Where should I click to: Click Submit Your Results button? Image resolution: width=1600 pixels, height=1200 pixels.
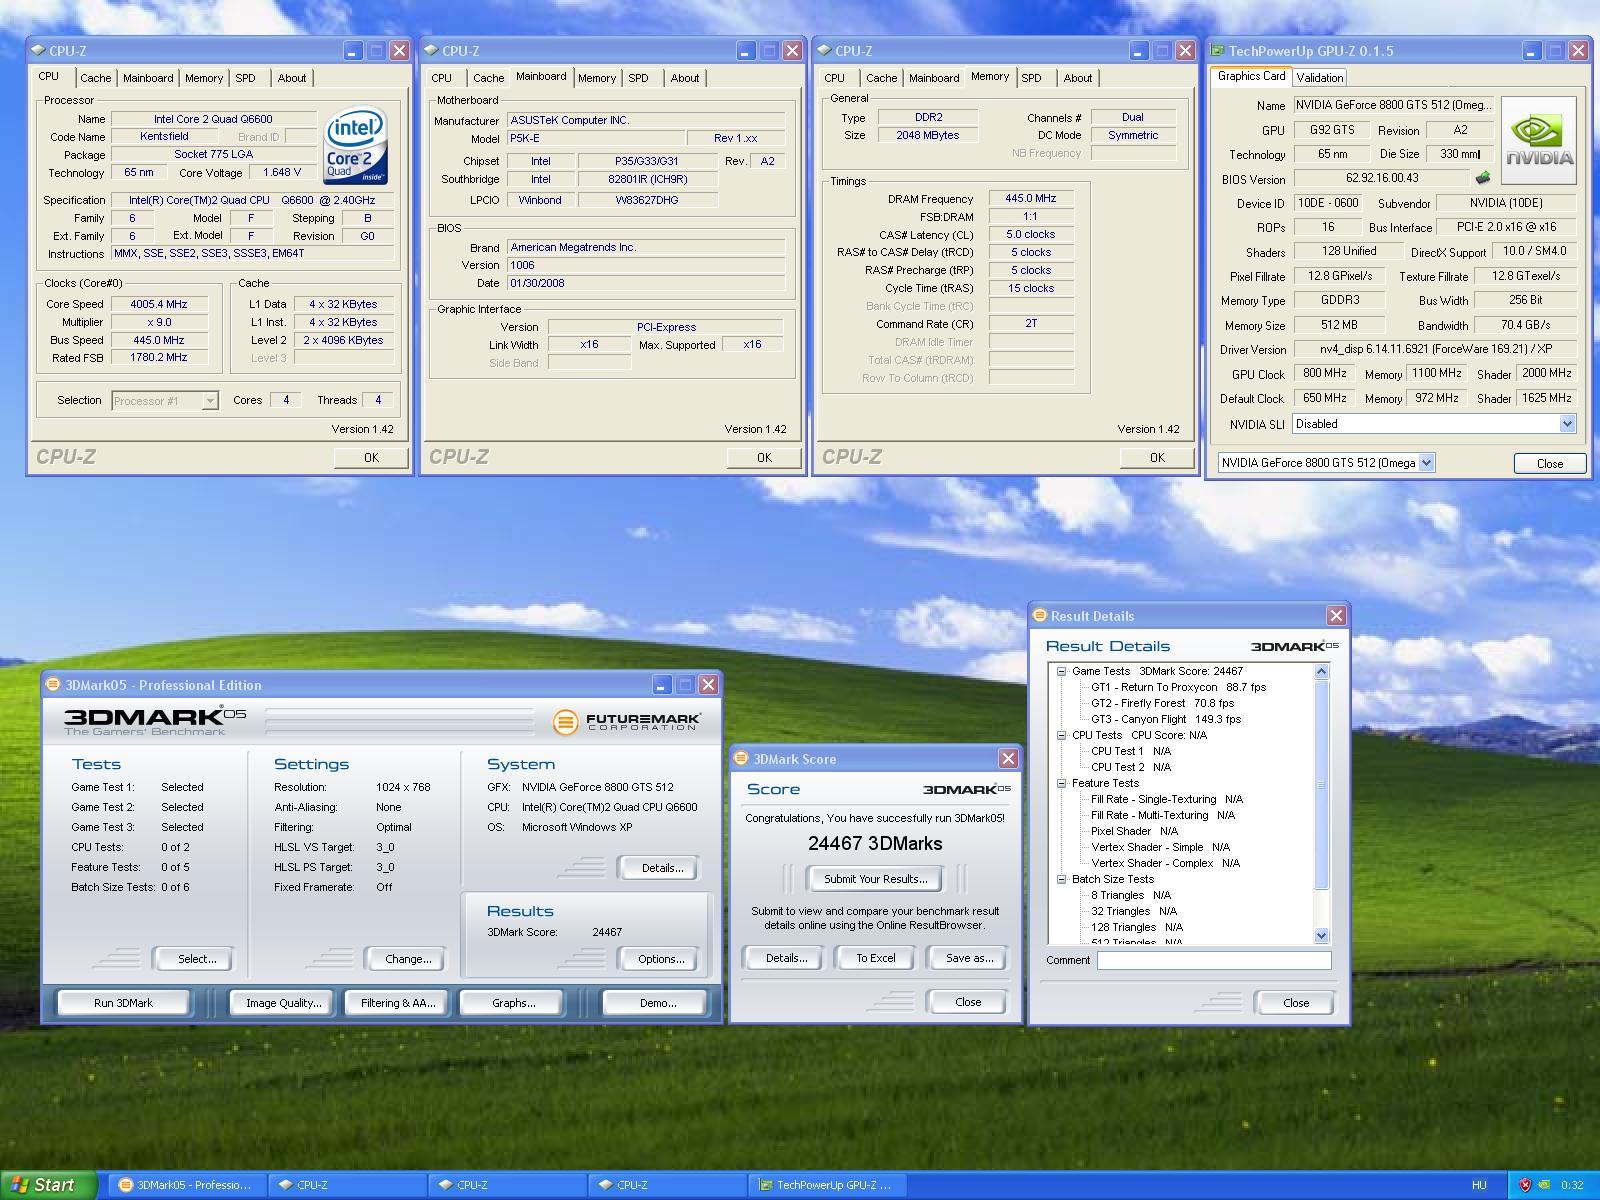coord(876,879)
